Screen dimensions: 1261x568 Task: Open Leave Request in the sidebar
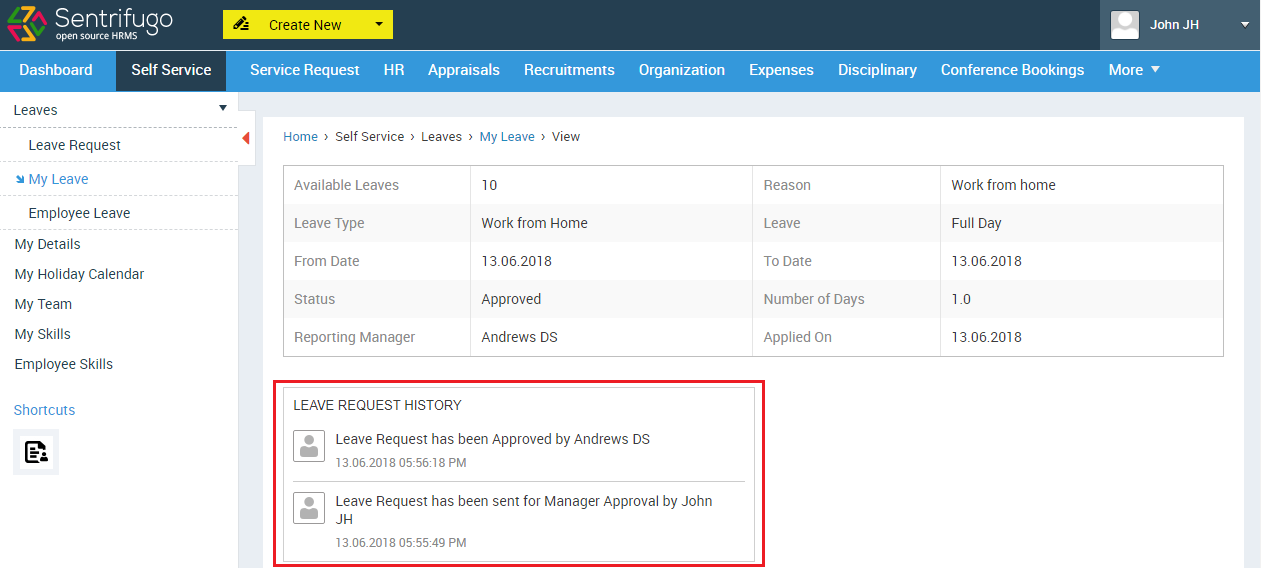click(74, 145)
